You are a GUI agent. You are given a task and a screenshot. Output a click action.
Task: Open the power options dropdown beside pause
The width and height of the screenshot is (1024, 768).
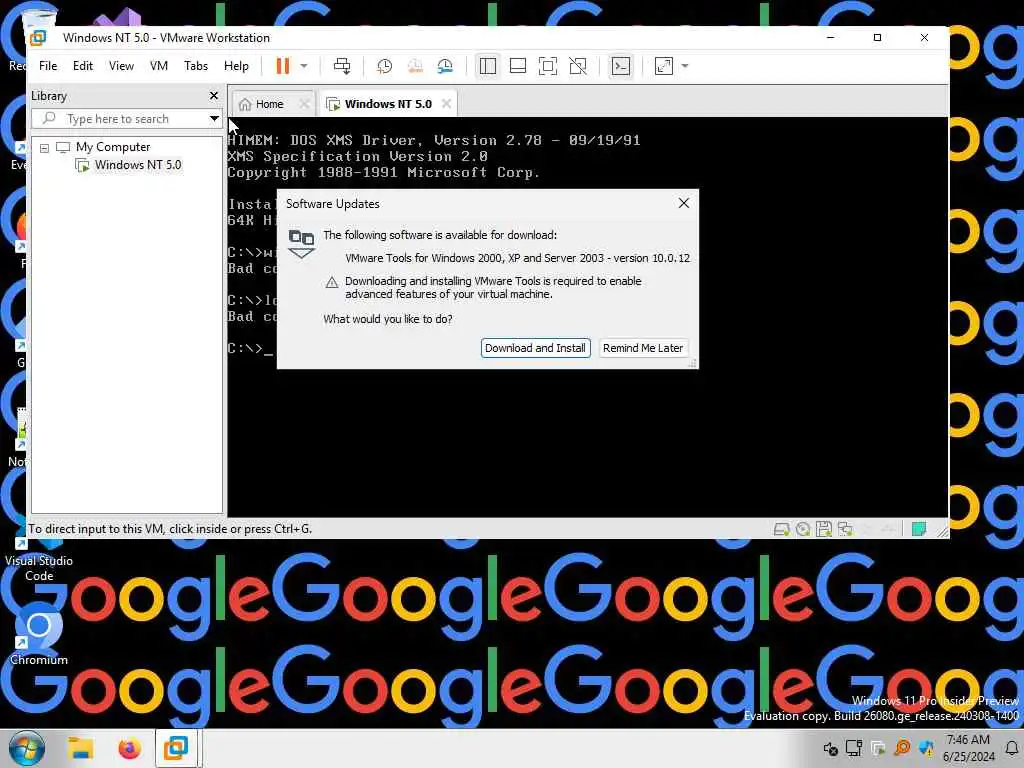coord(304,66)
